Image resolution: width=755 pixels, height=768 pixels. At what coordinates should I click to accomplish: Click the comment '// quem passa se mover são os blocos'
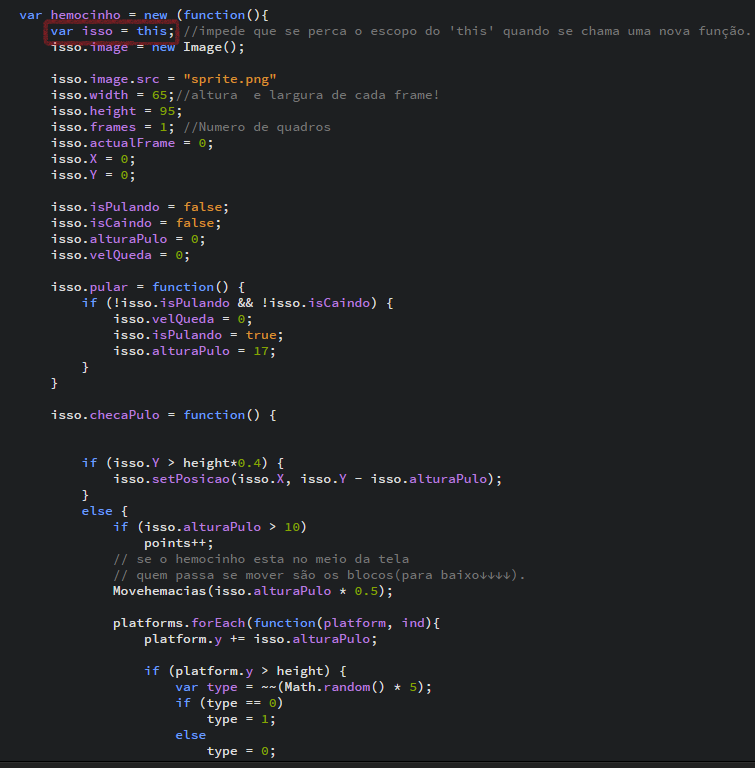click(319, 575)
